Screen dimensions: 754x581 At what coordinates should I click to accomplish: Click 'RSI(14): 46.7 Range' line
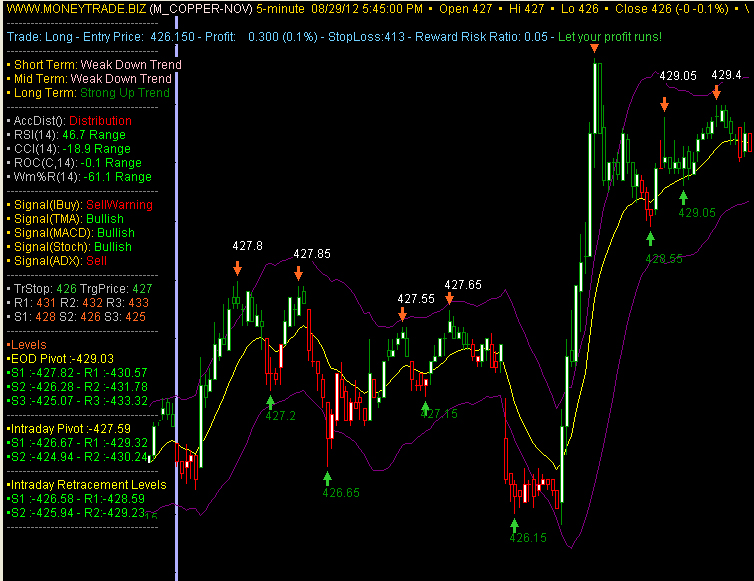tap(66, 134)
